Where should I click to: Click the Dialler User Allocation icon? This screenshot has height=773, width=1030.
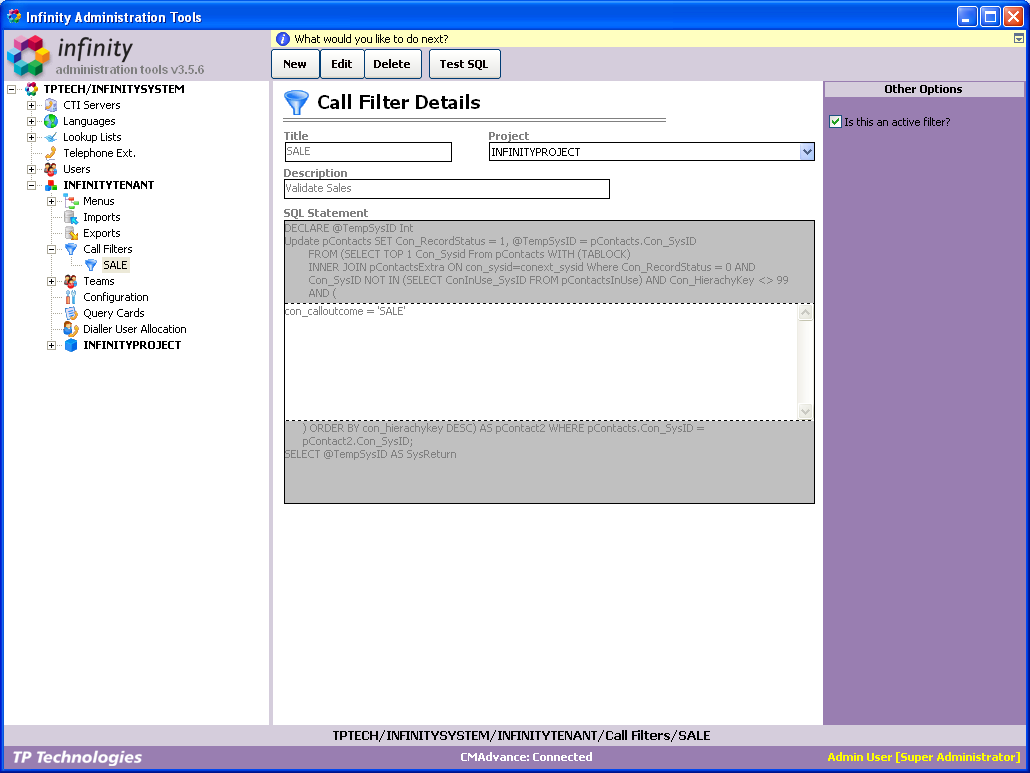click(x=71, y=329)
